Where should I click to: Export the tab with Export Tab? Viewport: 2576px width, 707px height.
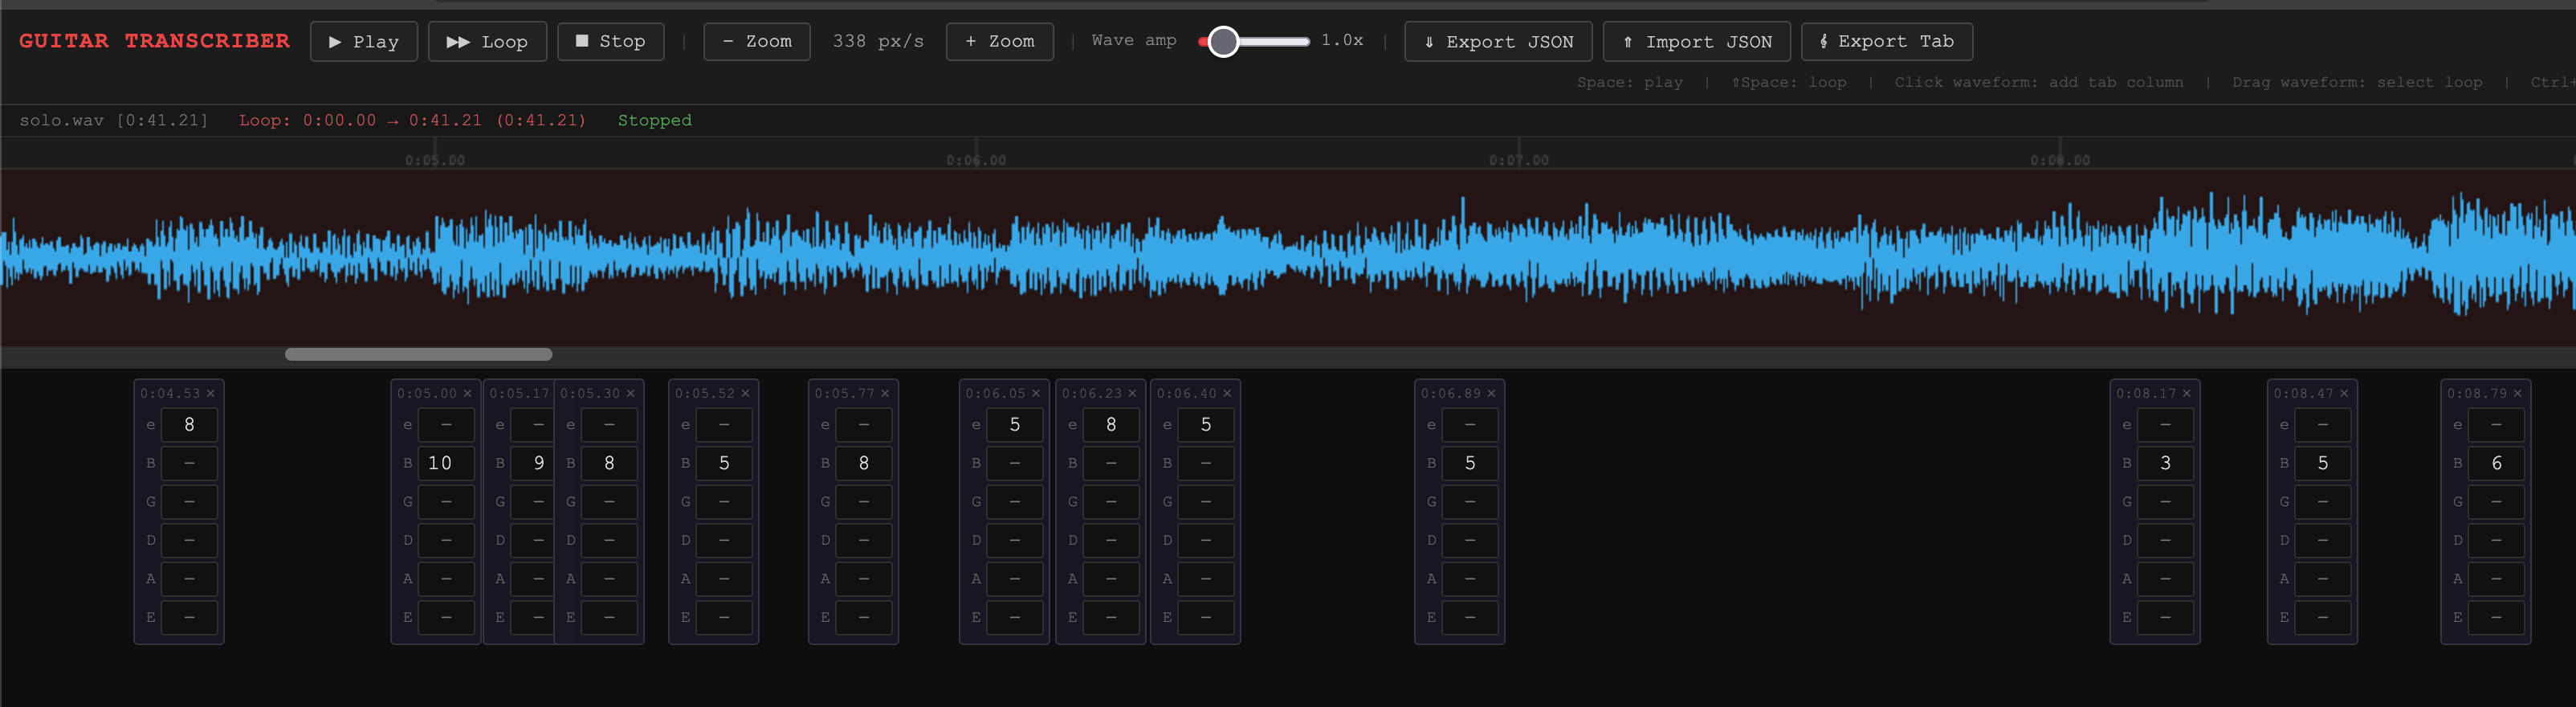tap(1886, 42)
